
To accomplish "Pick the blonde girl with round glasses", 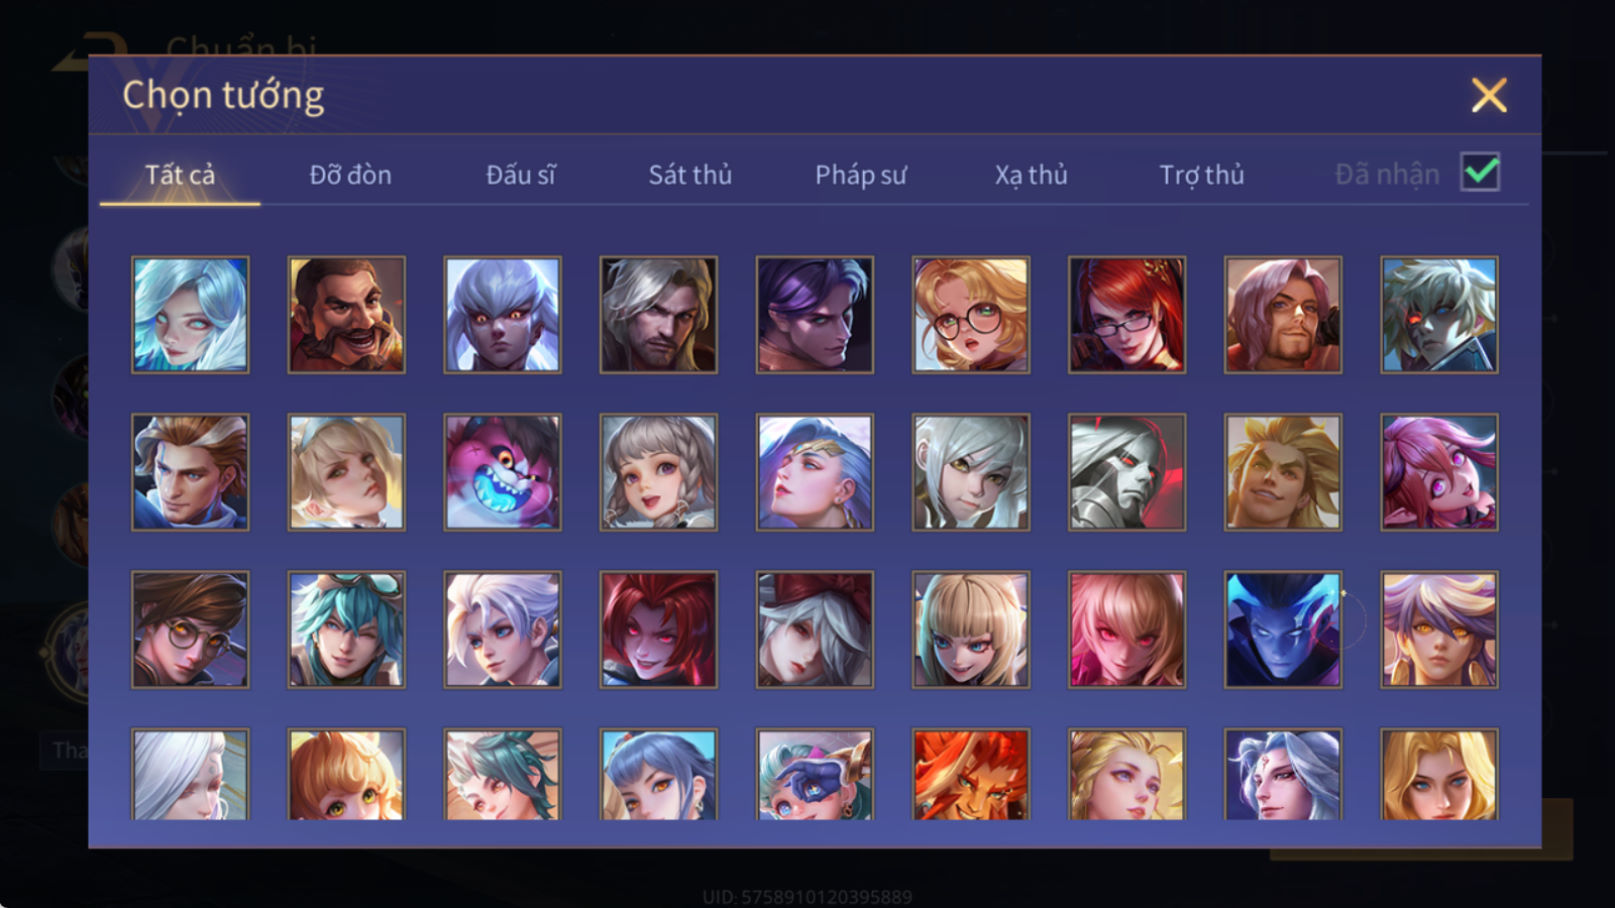I will point(971,315).
